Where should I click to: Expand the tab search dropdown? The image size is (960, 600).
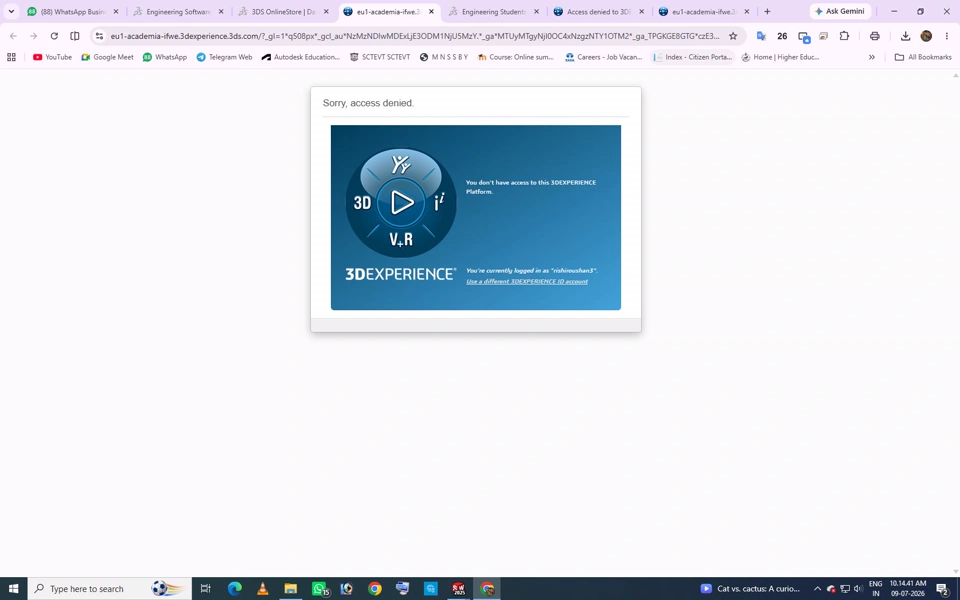(x=11, y=11)
